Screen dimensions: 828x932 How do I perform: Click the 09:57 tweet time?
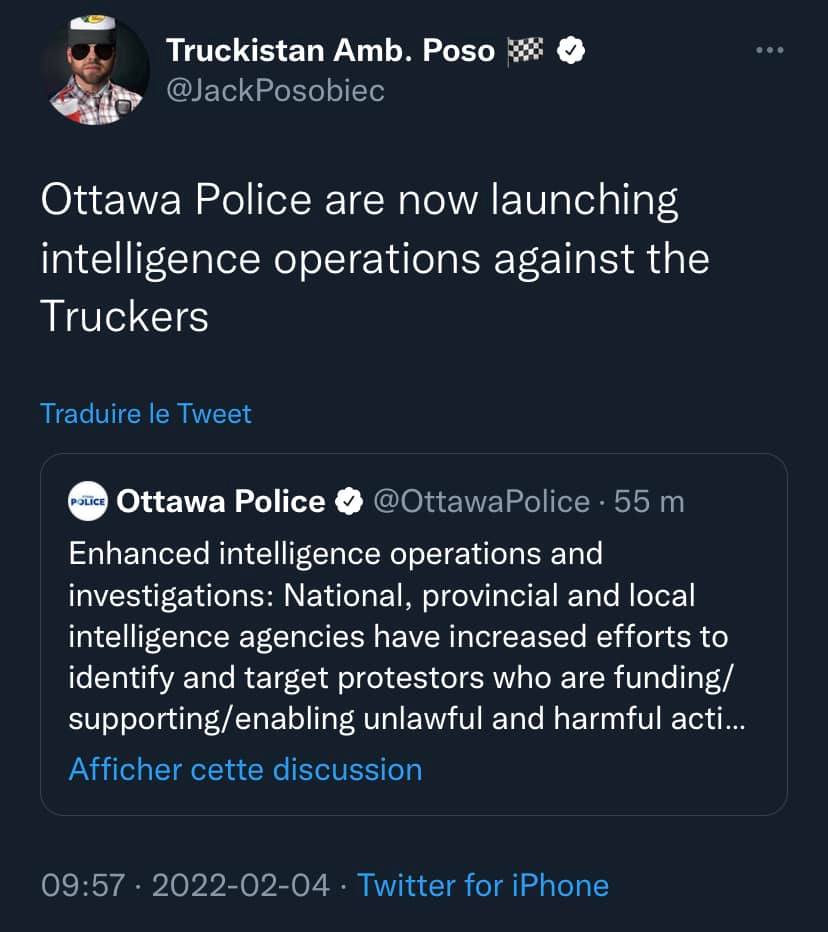[80, 885]
